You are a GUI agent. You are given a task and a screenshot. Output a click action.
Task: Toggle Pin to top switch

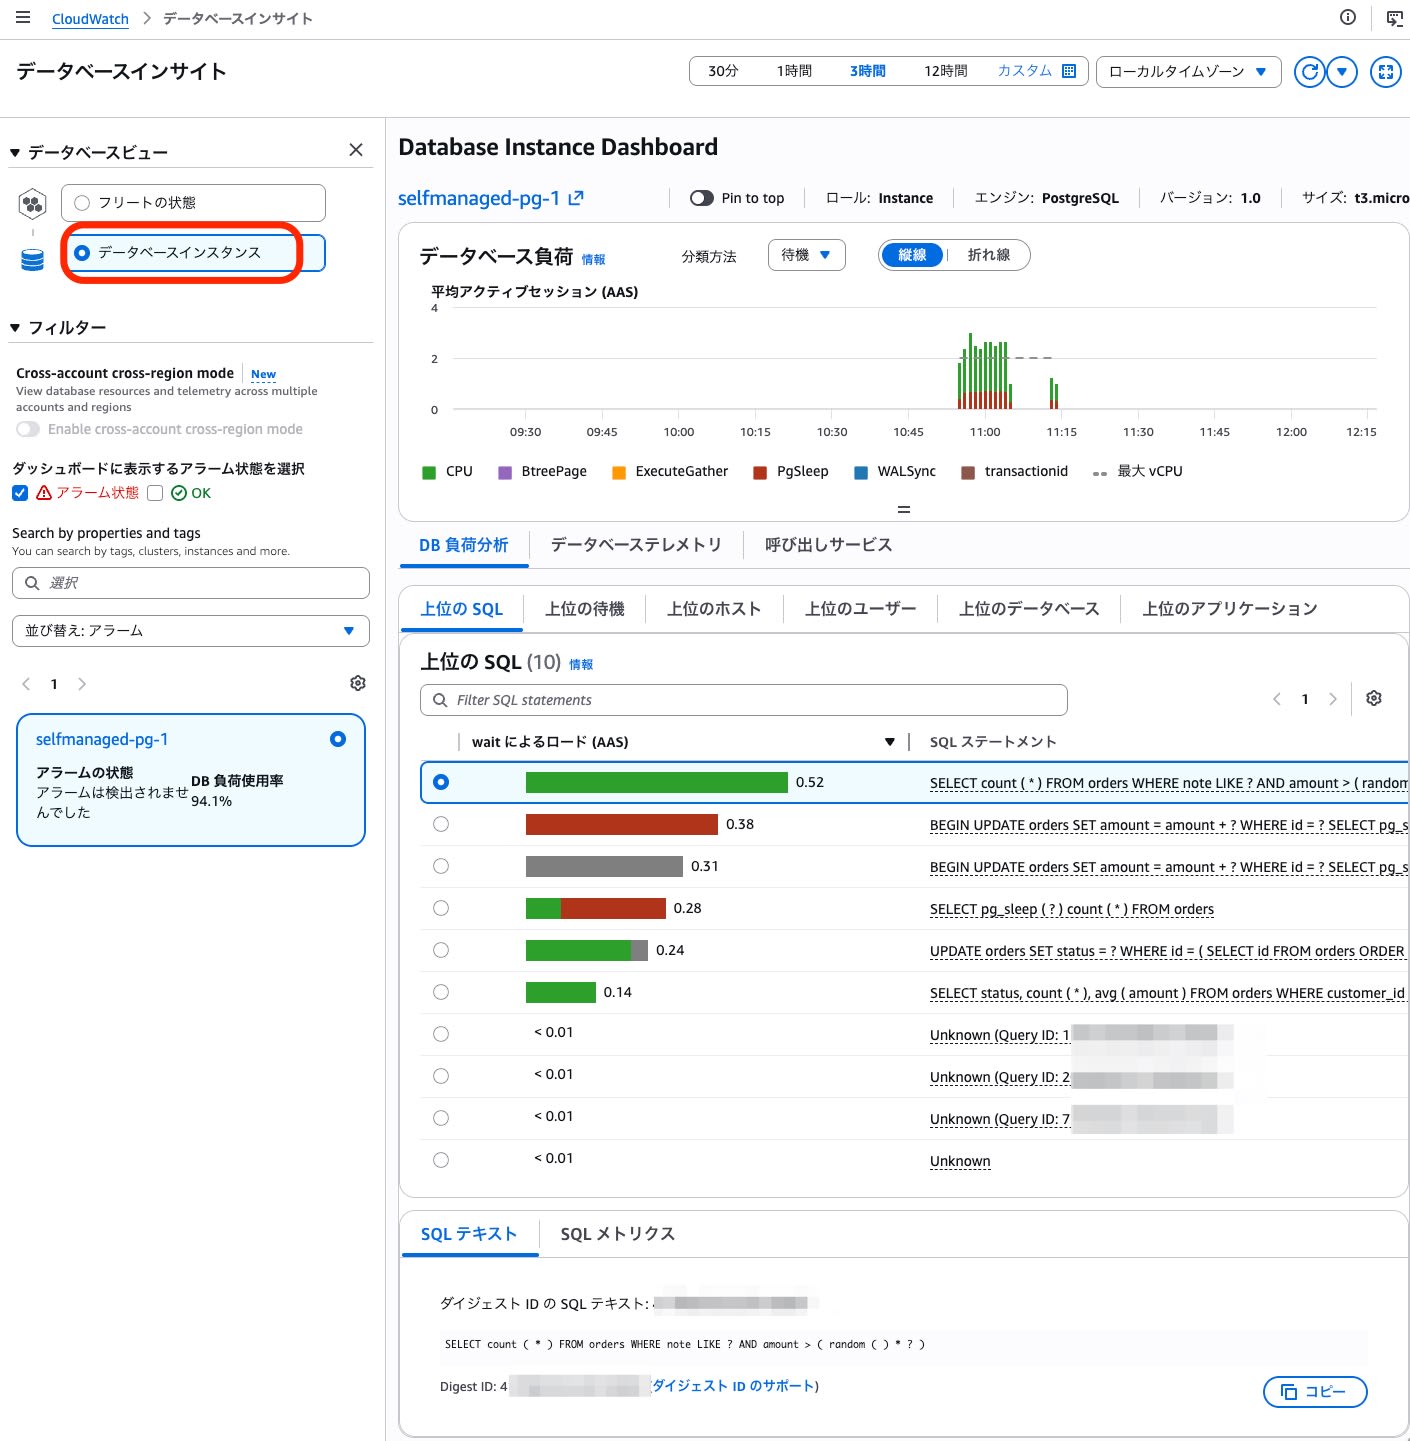(702, 198)
